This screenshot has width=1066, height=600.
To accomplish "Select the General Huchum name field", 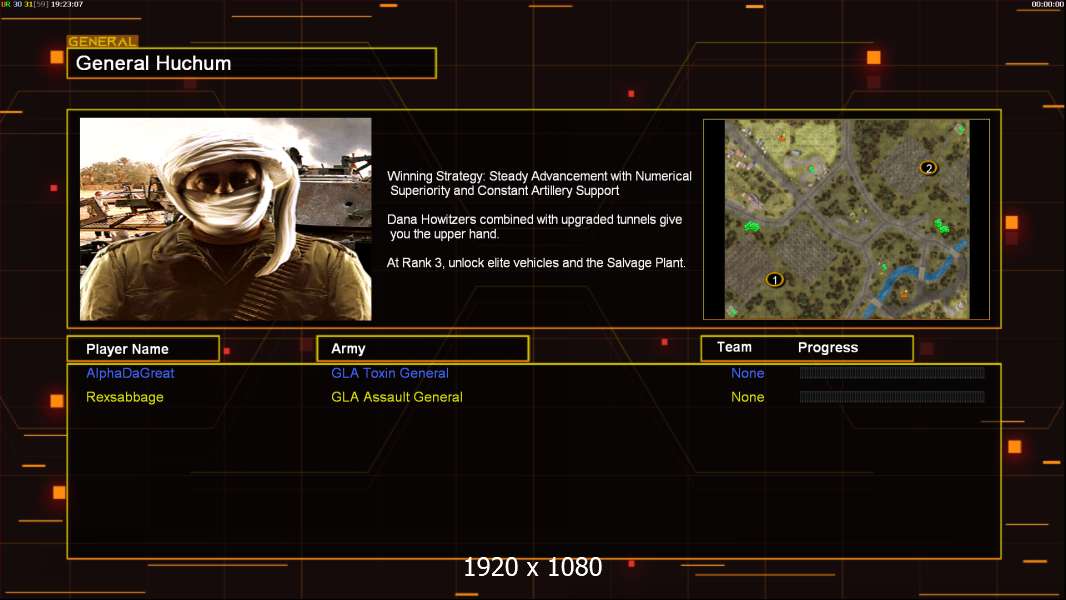I will [251, 64].
